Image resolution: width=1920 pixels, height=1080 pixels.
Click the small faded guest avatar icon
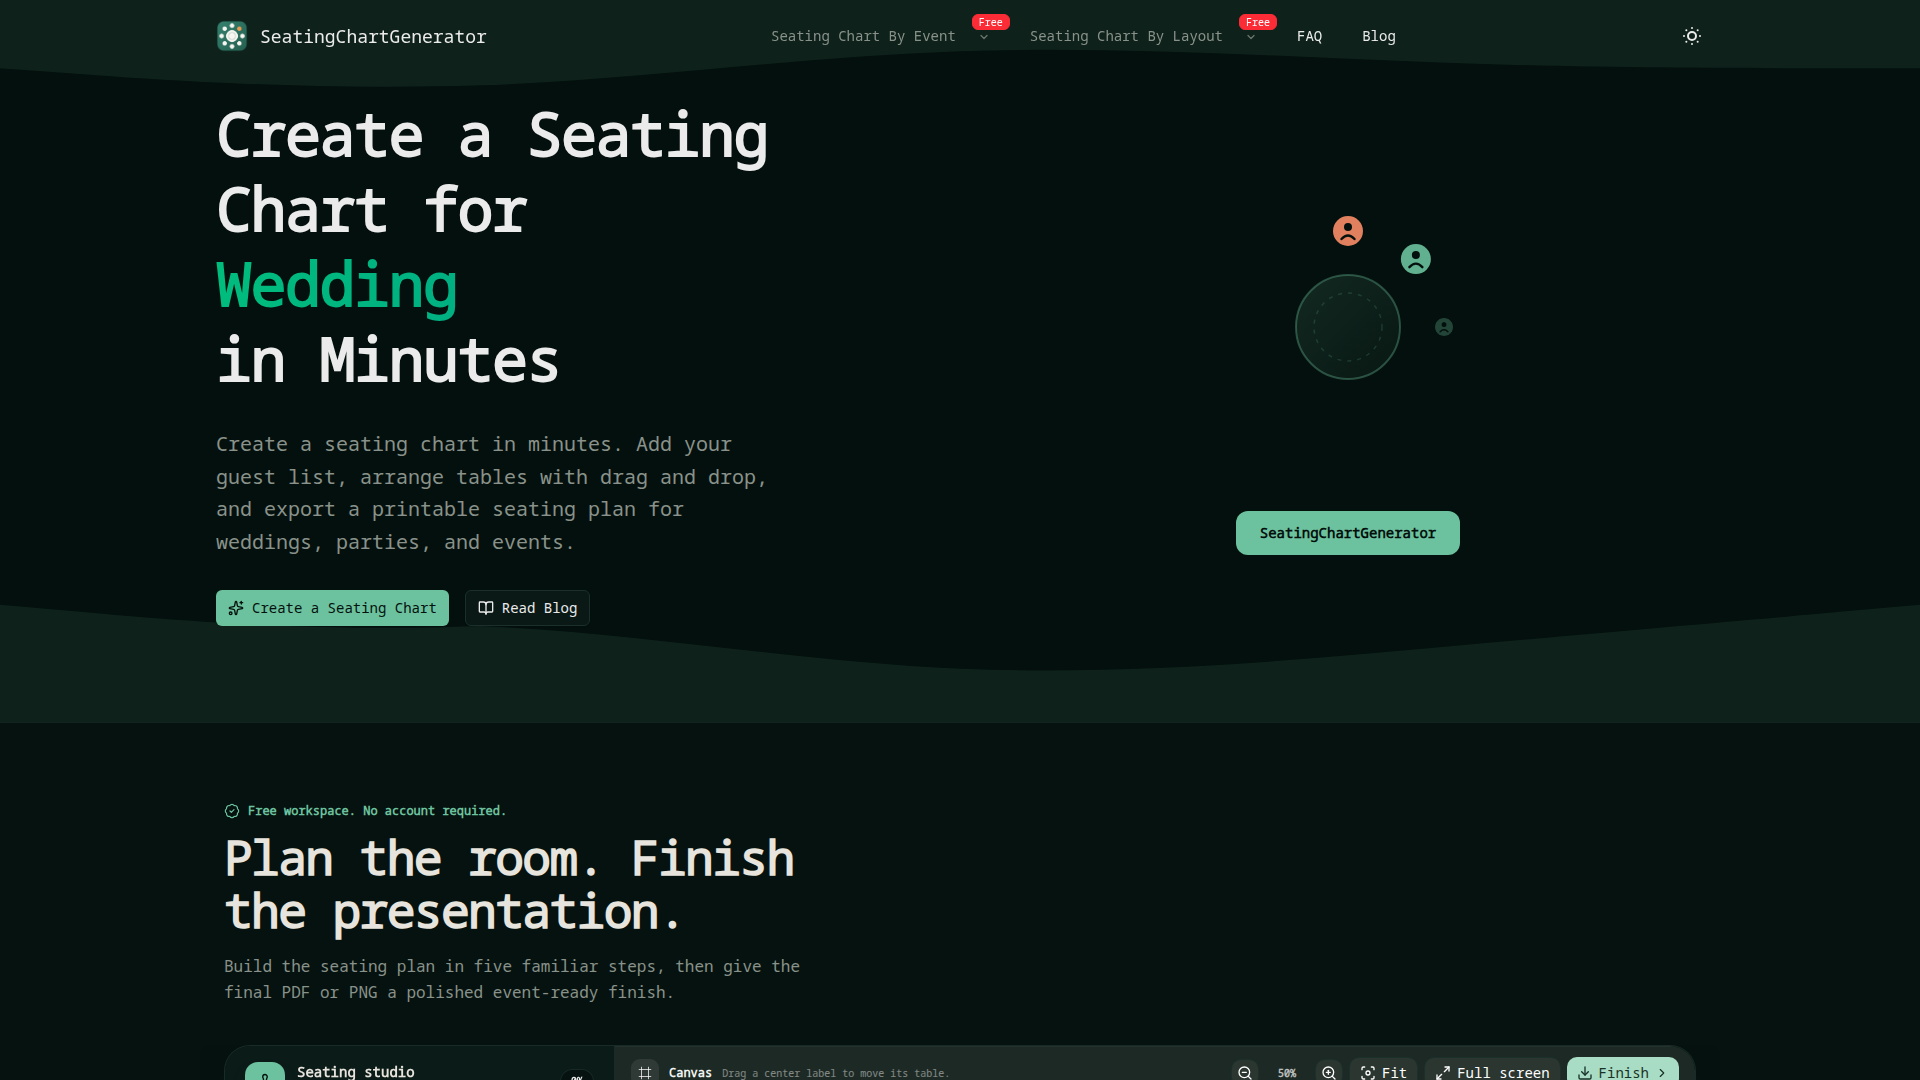1444,327
